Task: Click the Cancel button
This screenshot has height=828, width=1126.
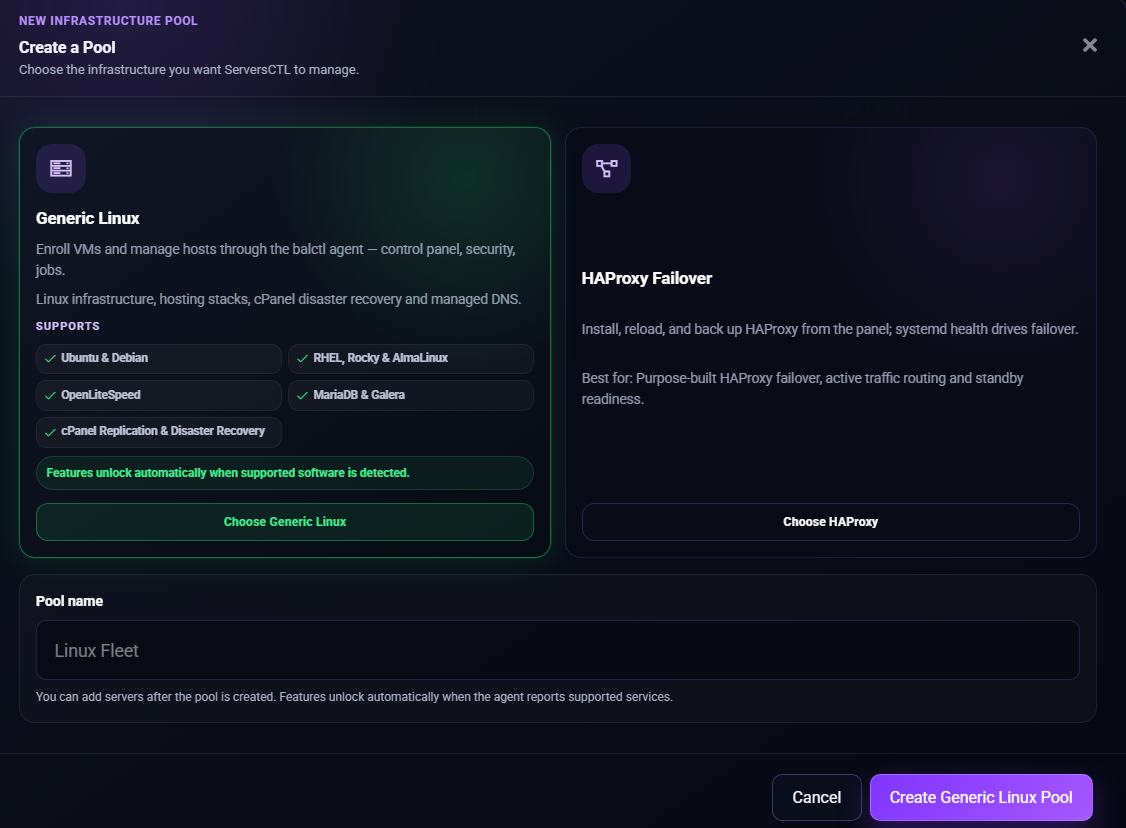Action: point(816,797)
